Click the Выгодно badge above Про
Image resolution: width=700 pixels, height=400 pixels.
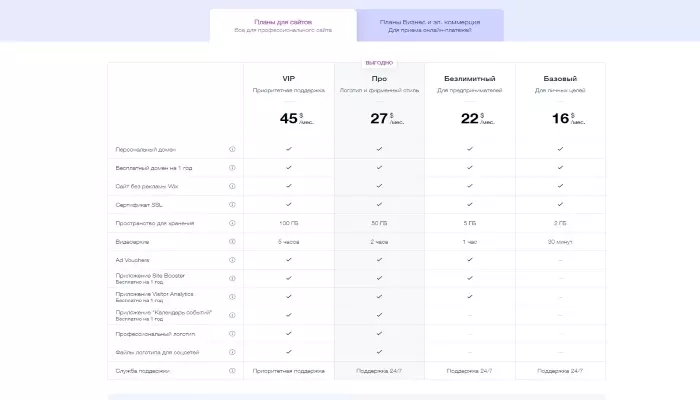point(379,63)
